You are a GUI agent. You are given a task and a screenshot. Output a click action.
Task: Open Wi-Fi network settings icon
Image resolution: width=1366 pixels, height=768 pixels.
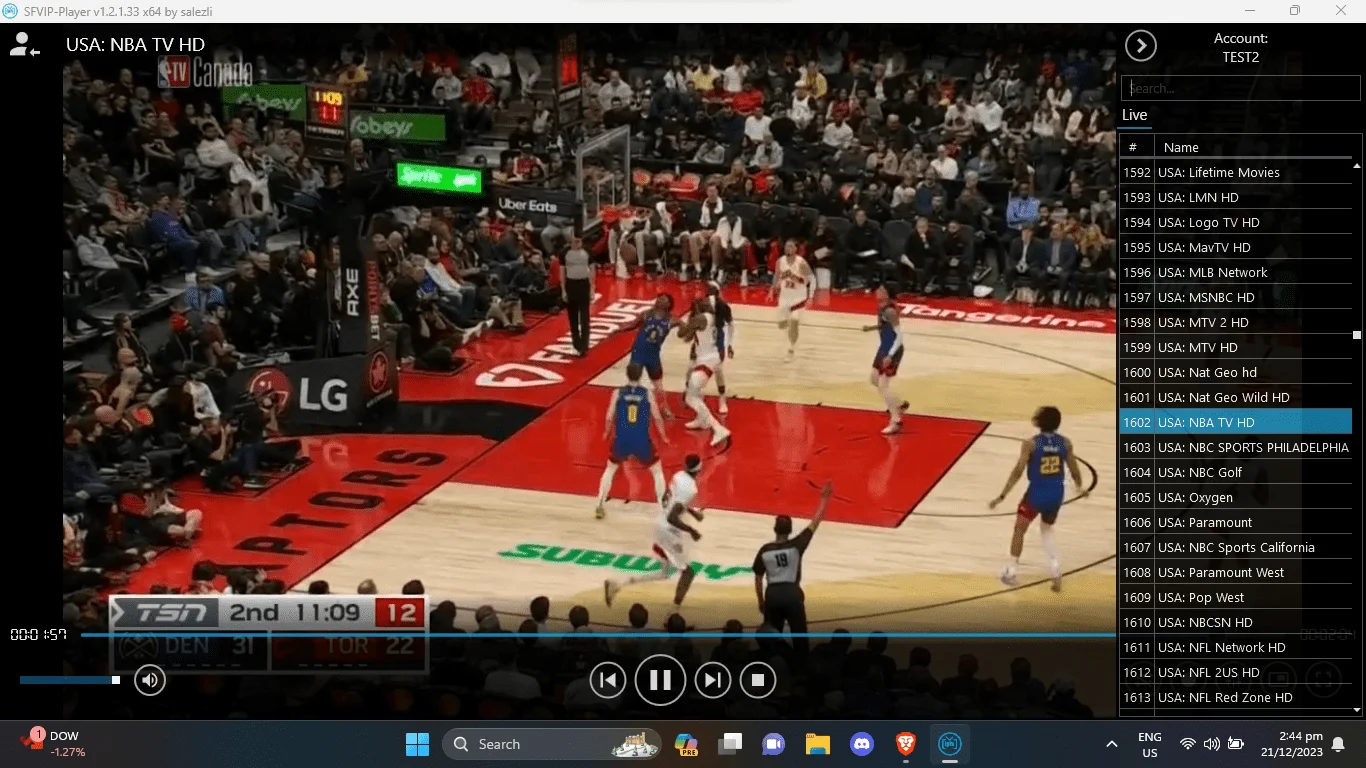1188,744
